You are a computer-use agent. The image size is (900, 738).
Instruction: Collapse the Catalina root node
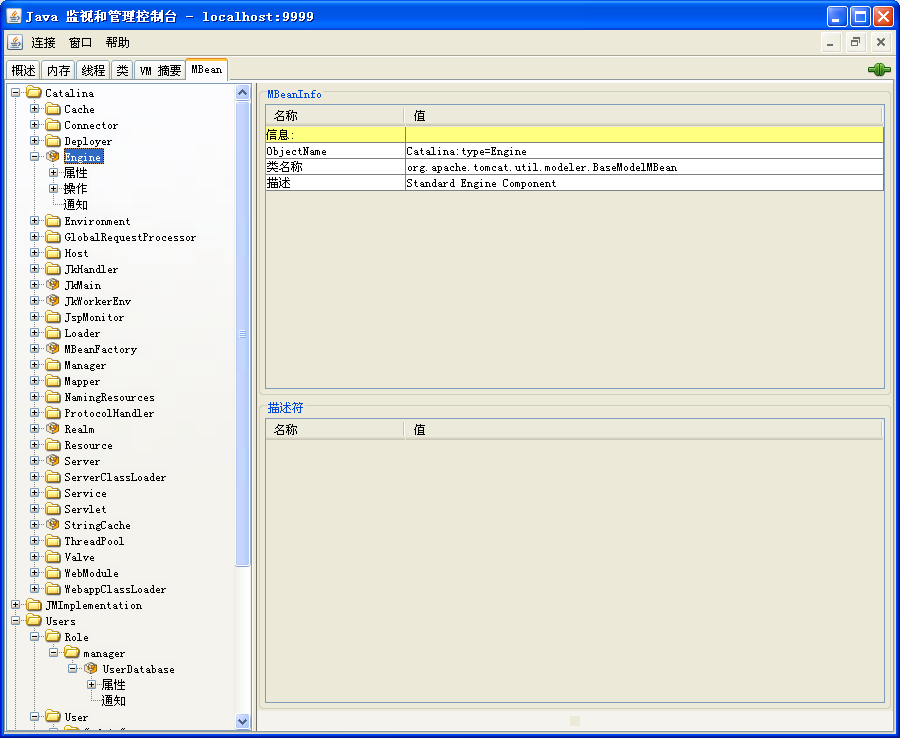[16, 93]
